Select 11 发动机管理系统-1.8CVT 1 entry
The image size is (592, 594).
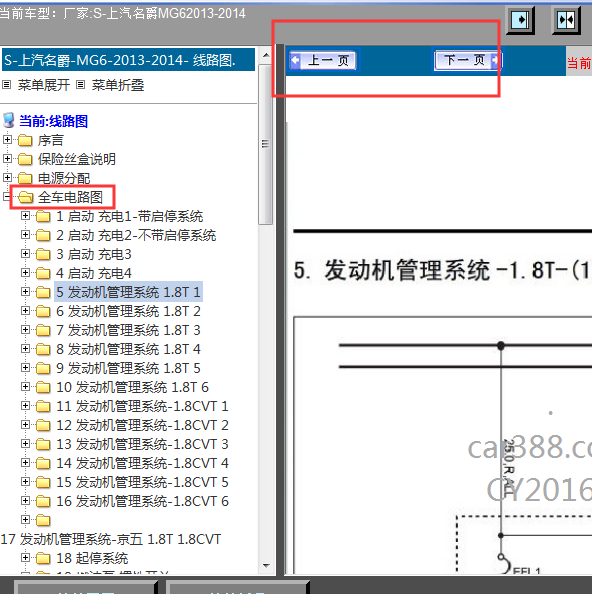pyautogui.click(x=142, y=406)
